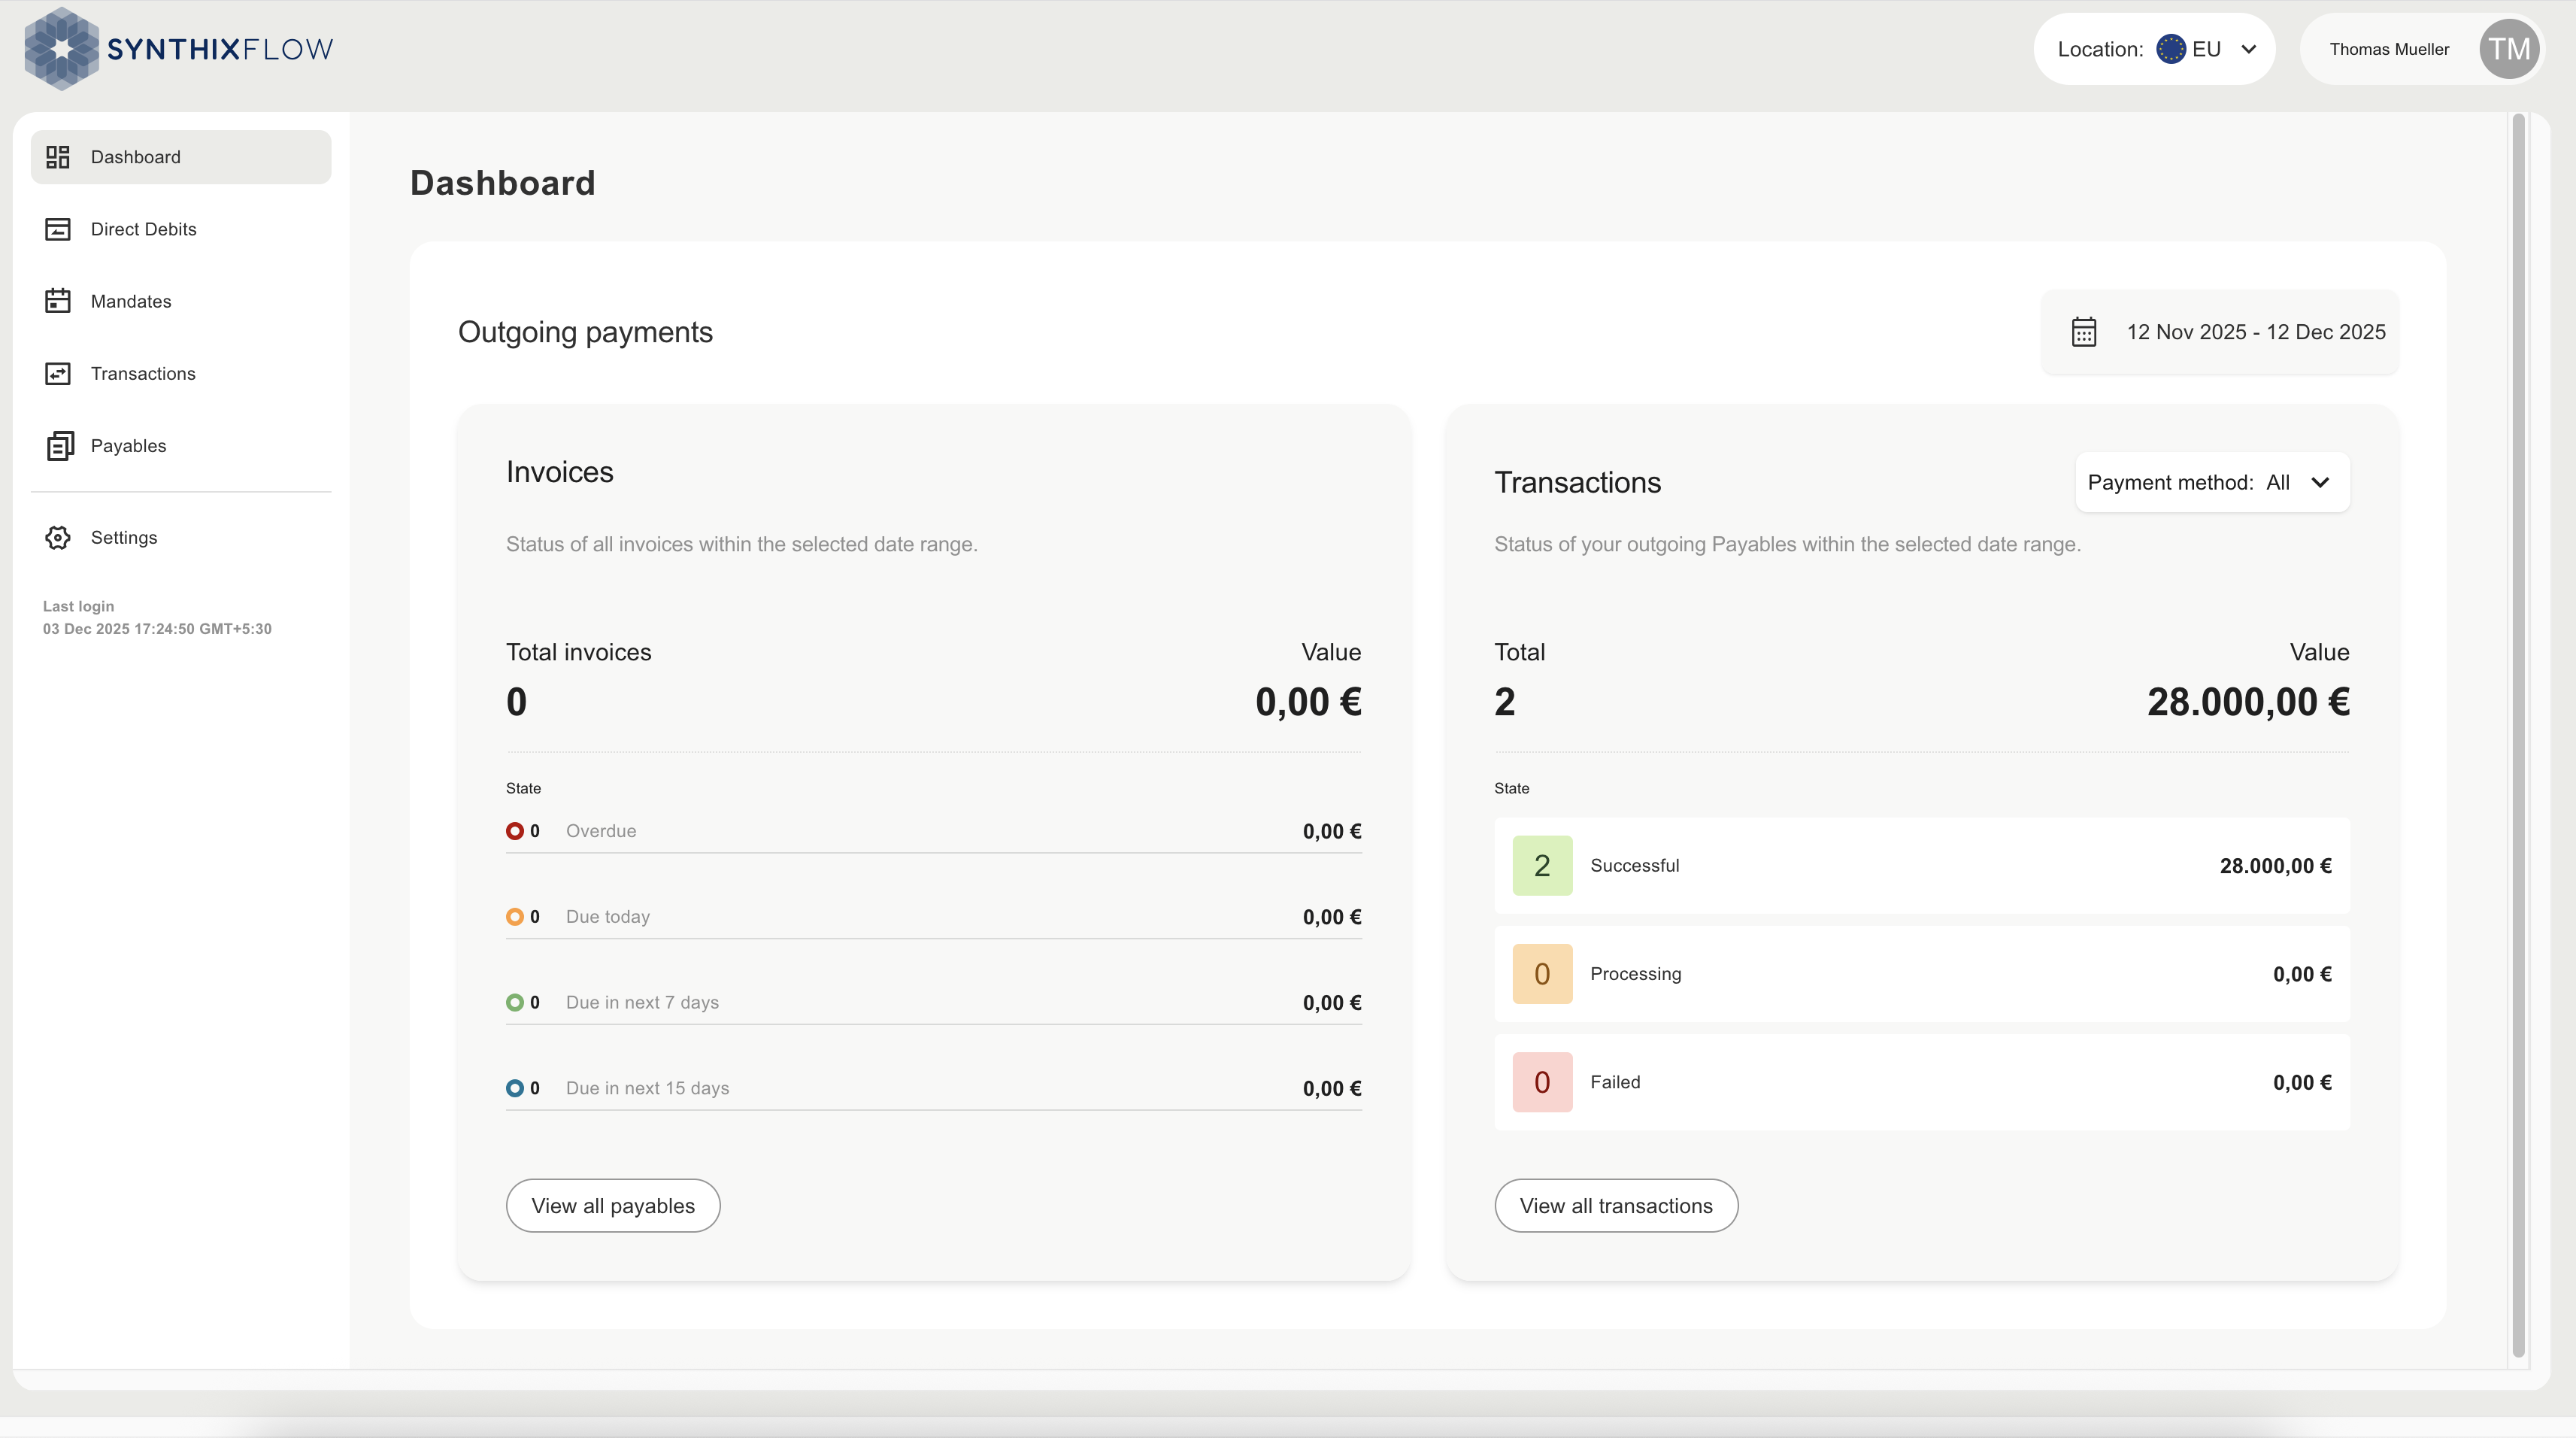Click the Transactions arrows icon in sidebar
Image resolution: width=2576 pixels, height=1438 pixels.
click(x=58, y=373)
